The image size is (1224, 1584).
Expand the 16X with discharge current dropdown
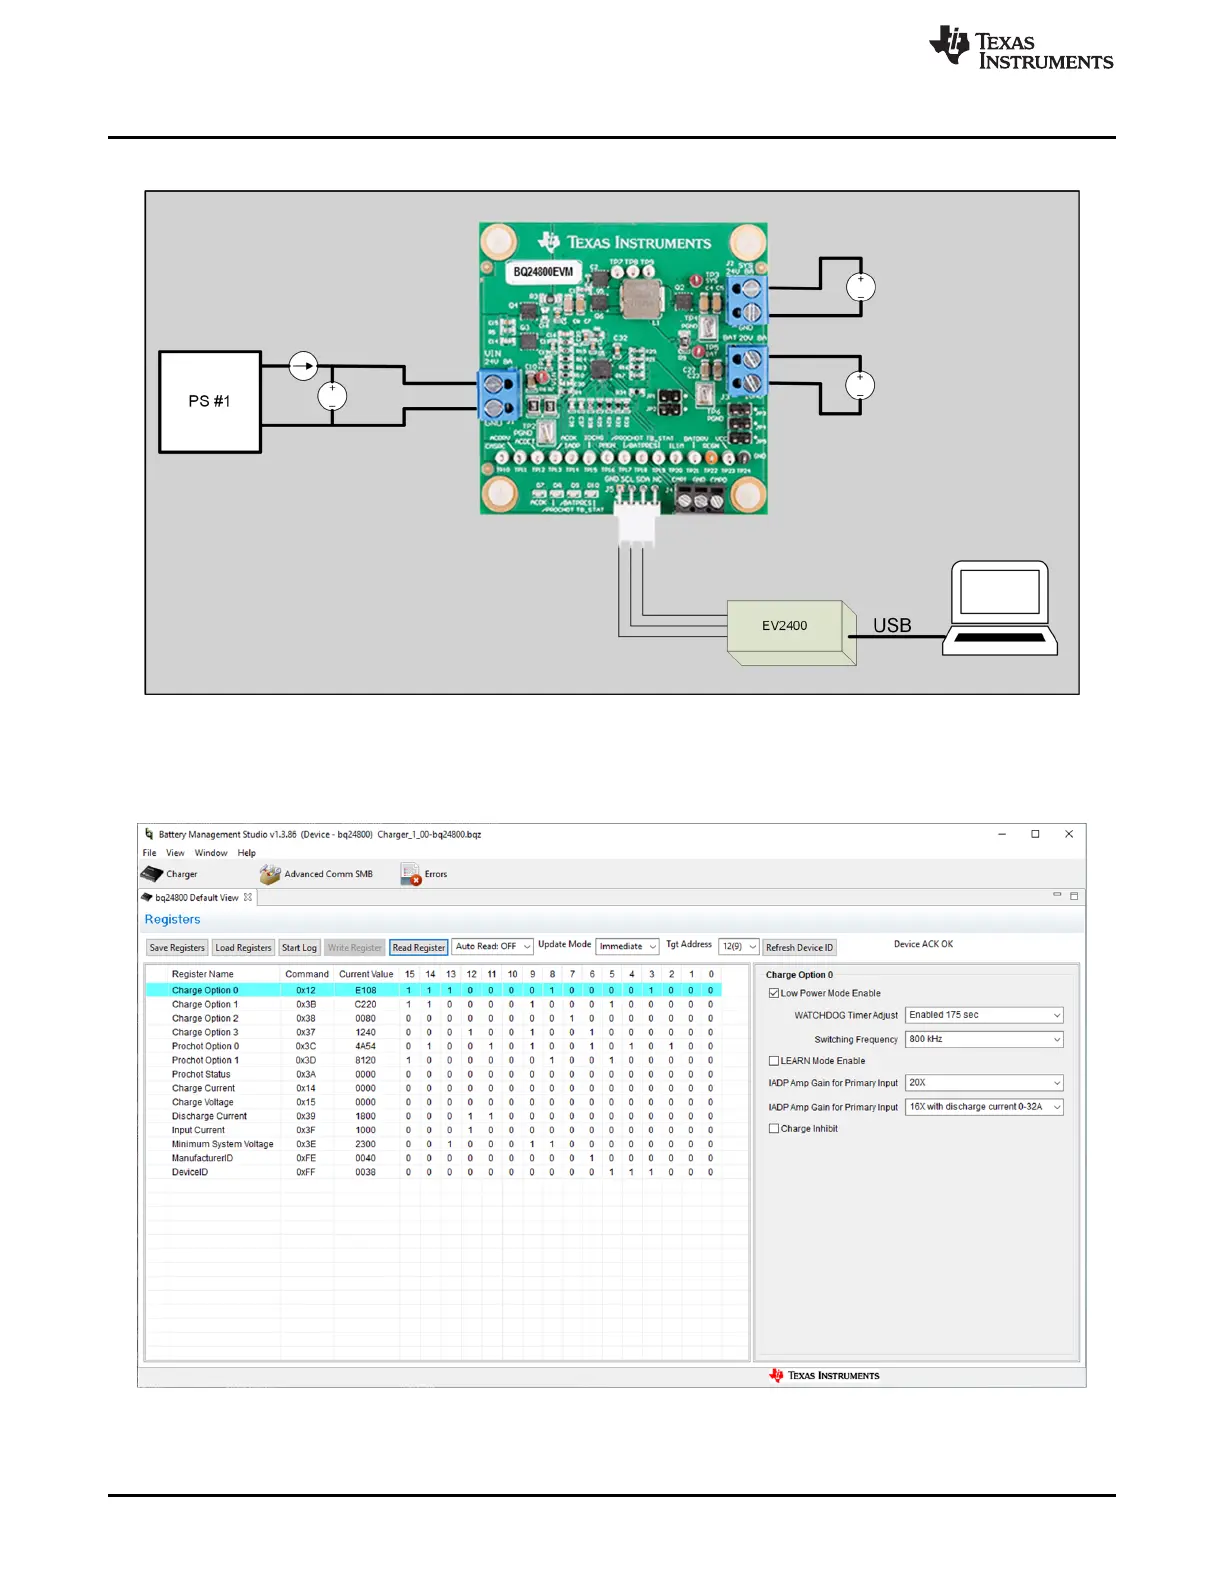pos(984,1107)
